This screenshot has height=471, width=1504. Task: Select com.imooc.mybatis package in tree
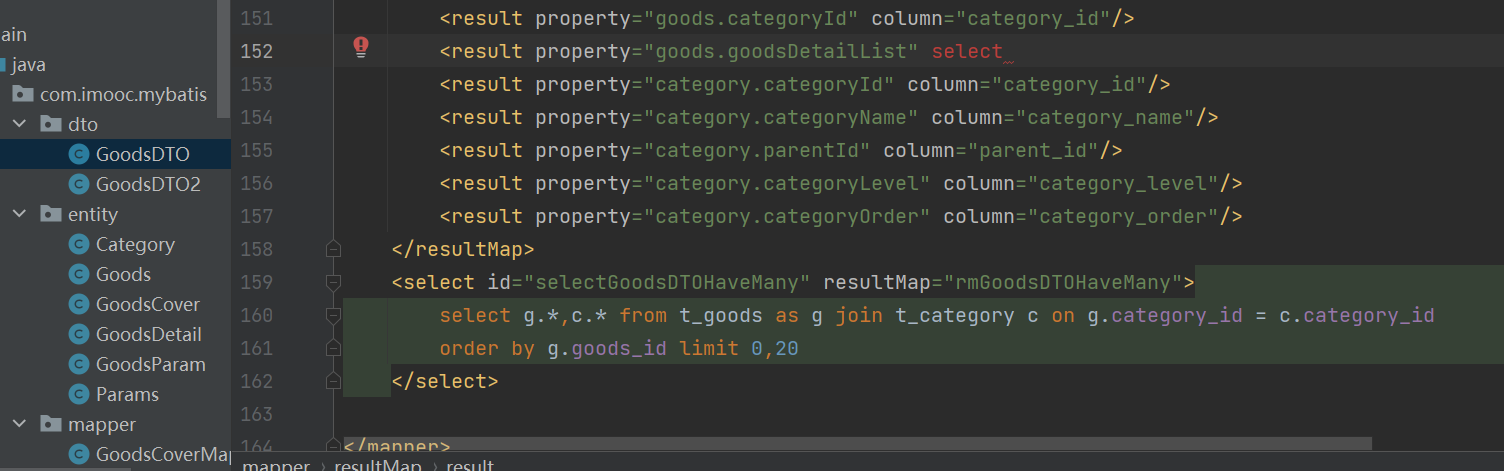point(123,94)
